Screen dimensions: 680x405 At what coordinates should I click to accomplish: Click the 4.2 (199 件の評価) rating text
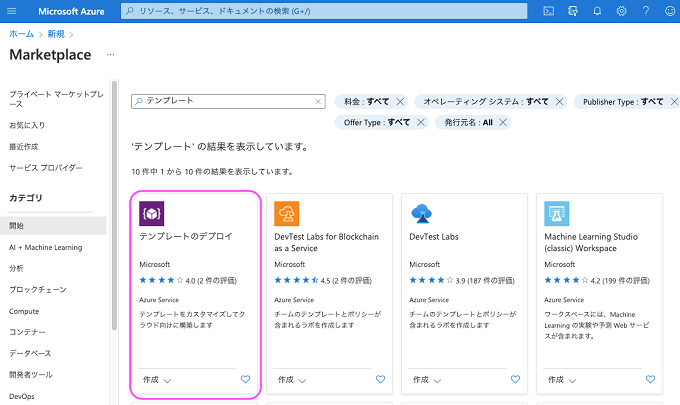click(620, 281)
